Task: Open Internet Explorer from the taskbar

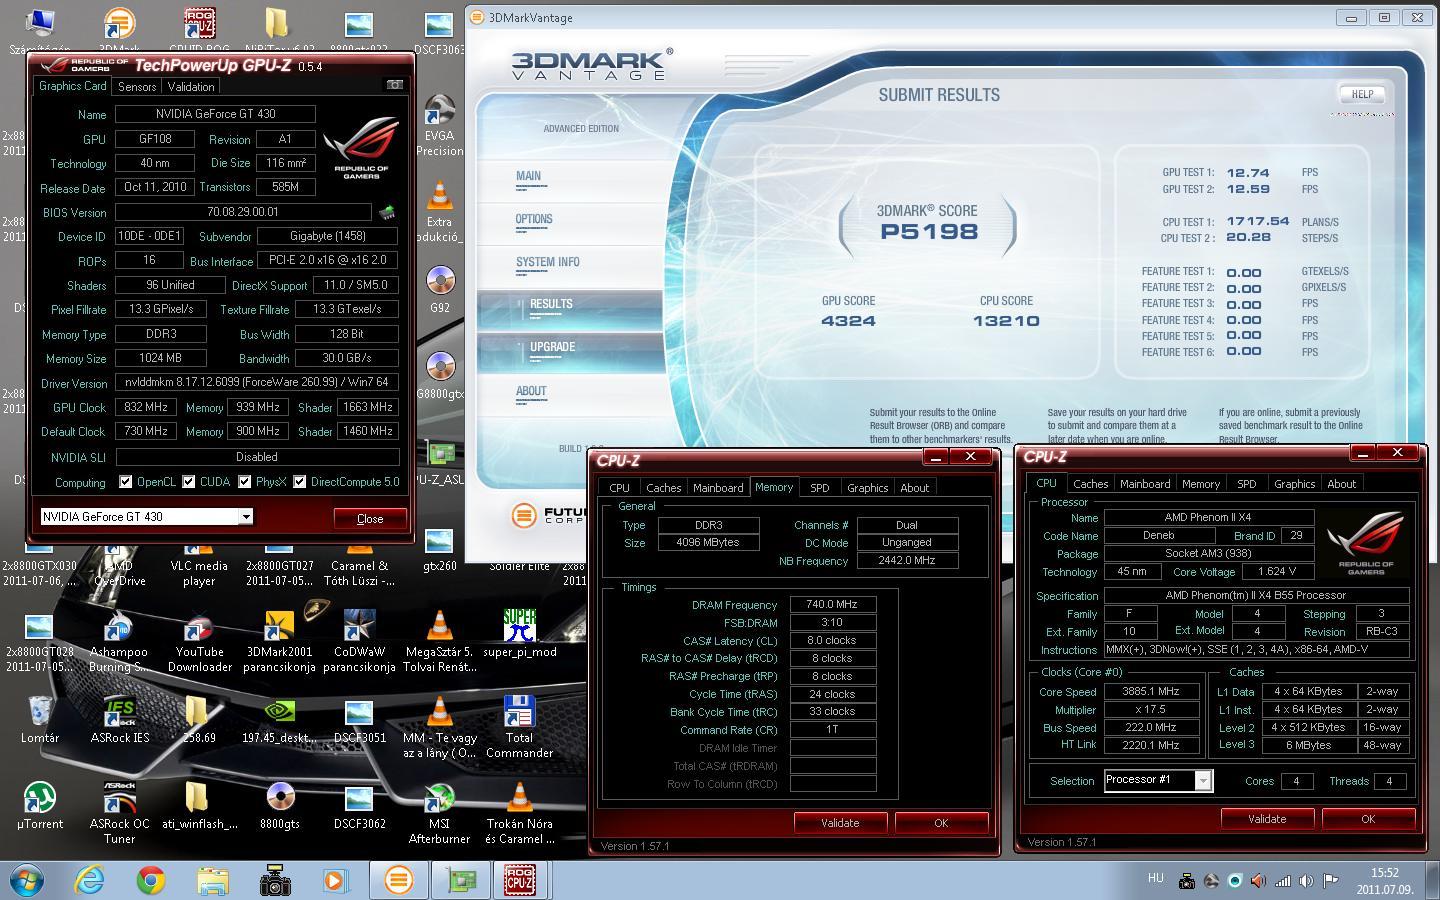Action: click(x=90, y=880)
